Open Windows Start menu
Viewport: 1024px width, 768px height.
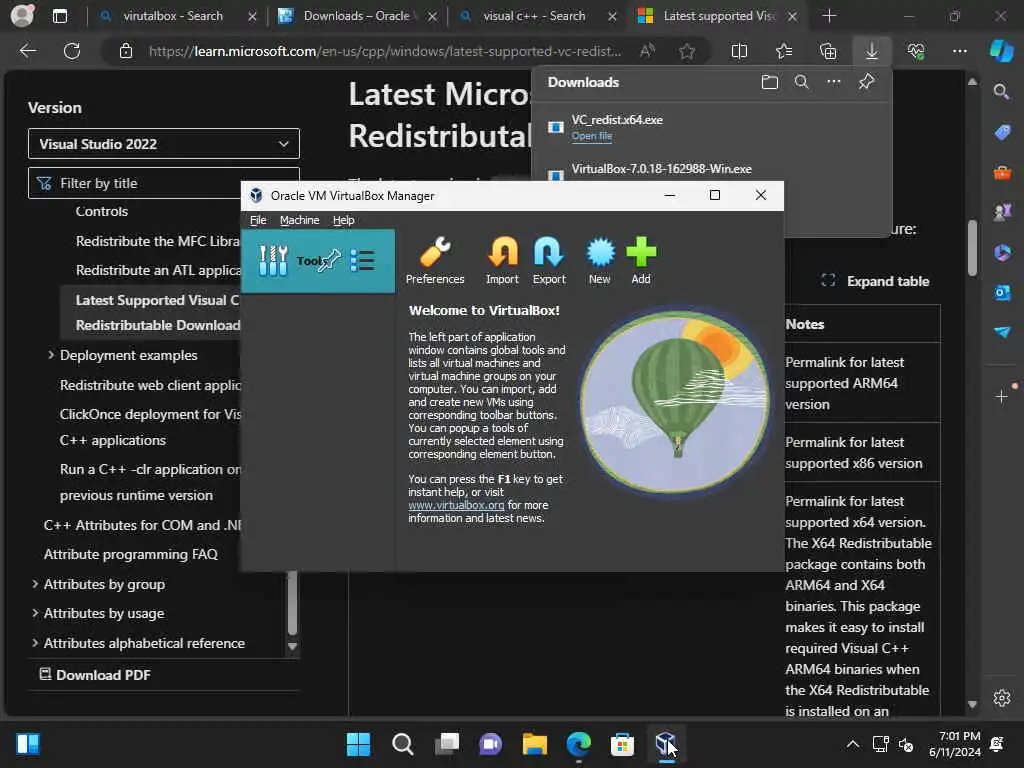pyautogui.click(x=358, y=744)
